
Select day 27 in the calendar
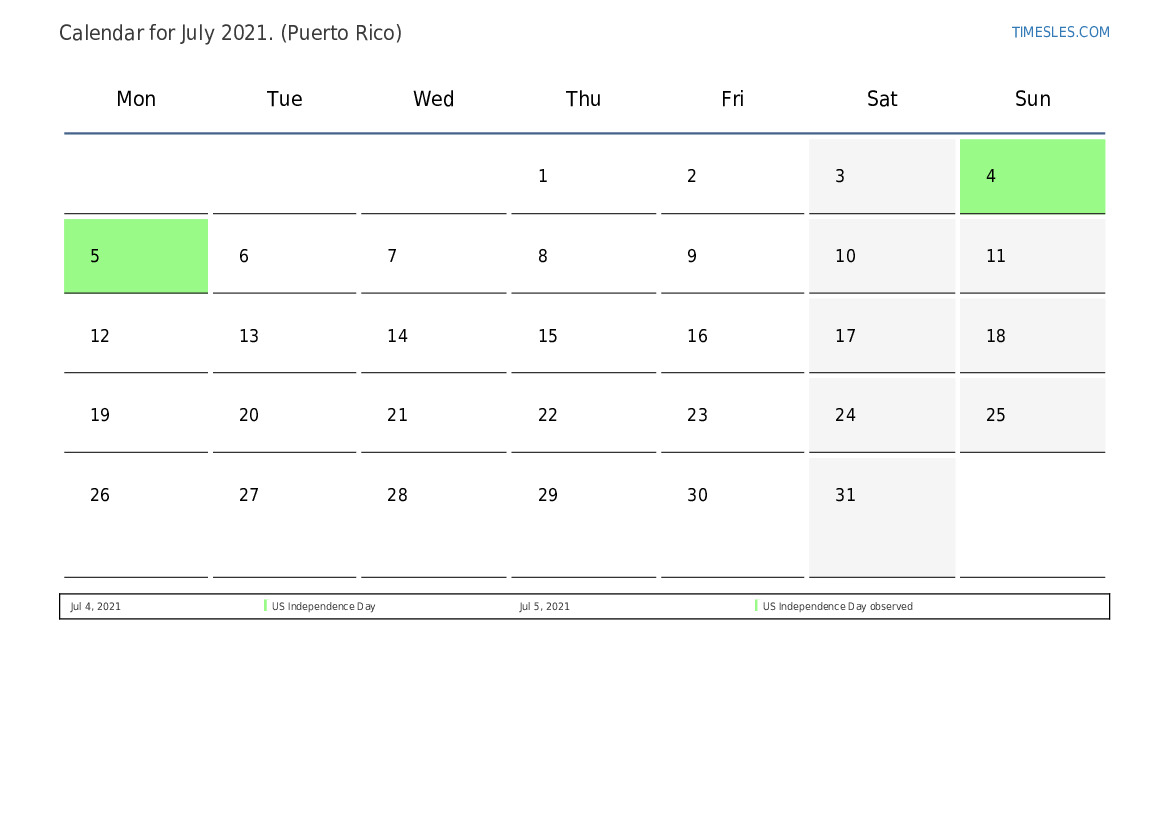284,518
